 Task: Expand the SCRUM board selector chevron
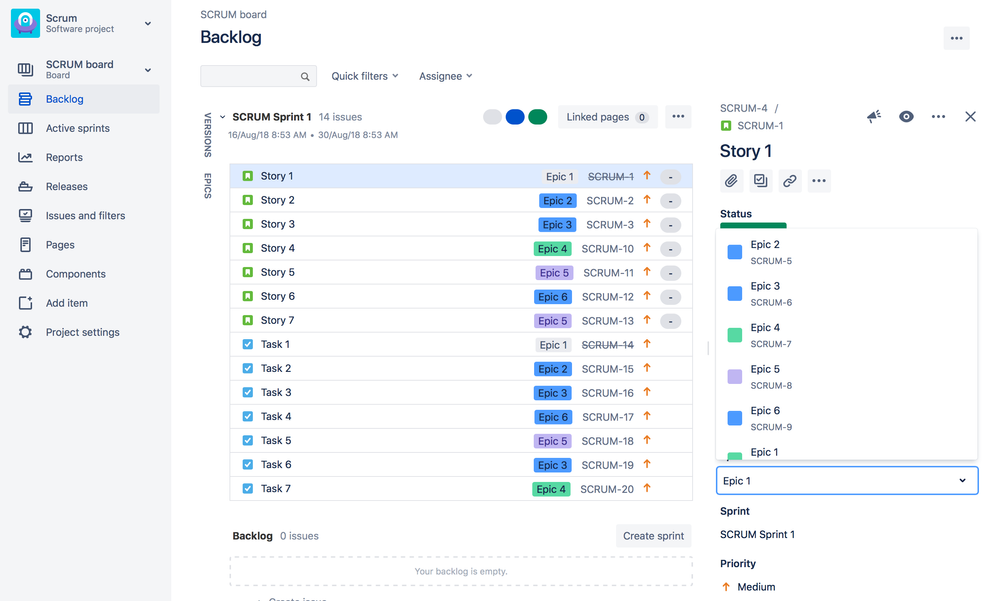pyautogui.click(x=148, y=70)
